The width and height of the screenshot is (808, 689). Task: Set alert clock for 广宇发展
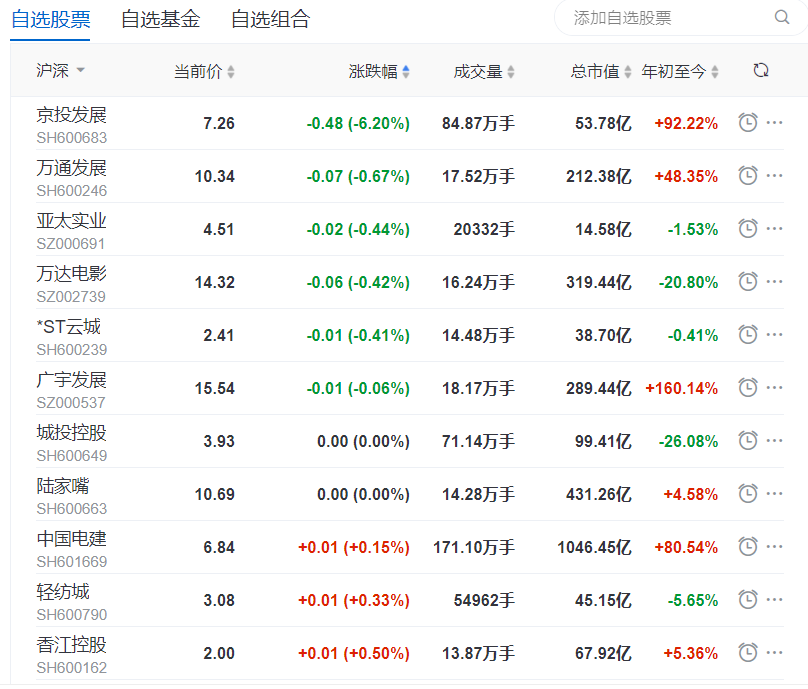coord(748,388)
